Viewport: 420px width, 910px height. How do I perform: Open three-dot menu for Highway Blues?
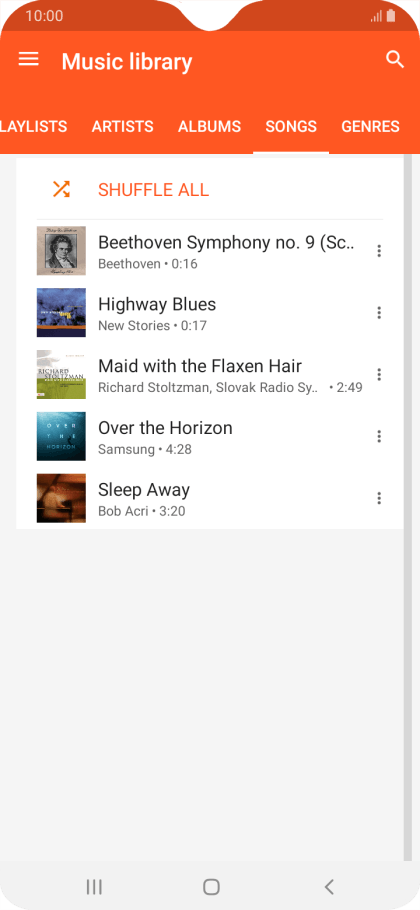point(379,313)
